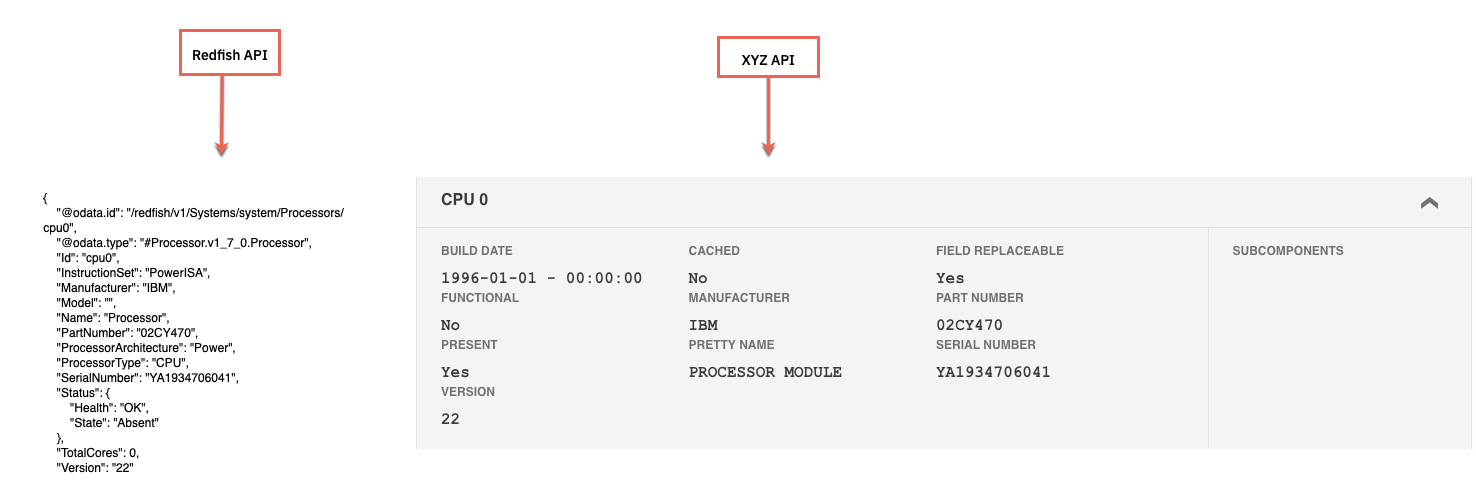Click the PRETTY NAME value PROCESSOR MODULE
This screenshot has height=492, width=1476.
pyautogui.click(x=765, y=372)
